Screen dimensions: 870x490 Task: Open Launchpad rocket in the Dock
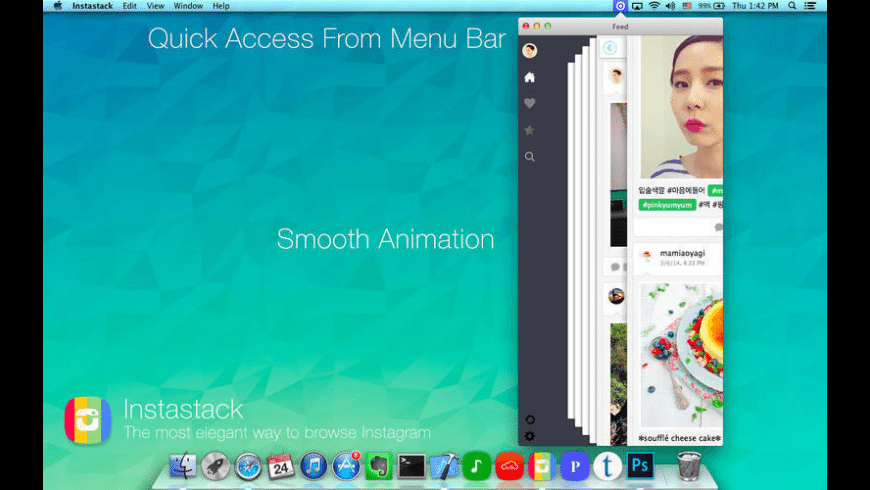coord(215,466)
